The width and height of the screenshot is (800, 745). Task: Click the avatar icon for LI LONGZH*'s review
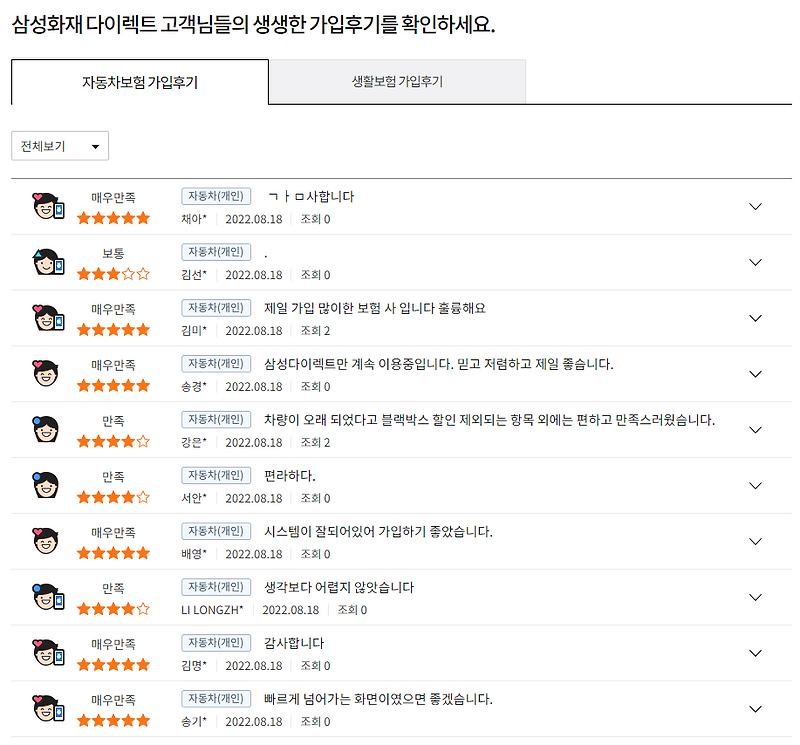(48, 597)
